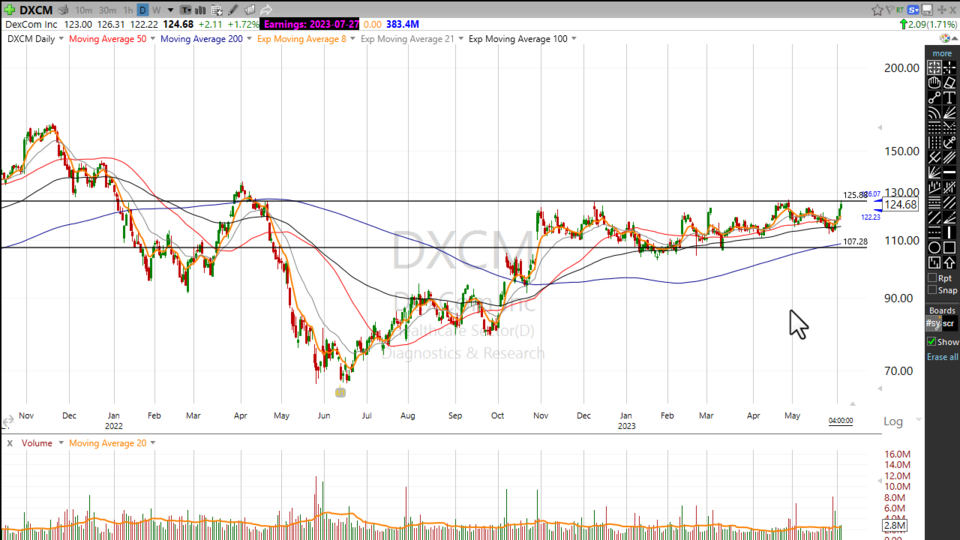Select the vertical time lines tool
Screen dimensions: 960x540
(x=934, y=143)
